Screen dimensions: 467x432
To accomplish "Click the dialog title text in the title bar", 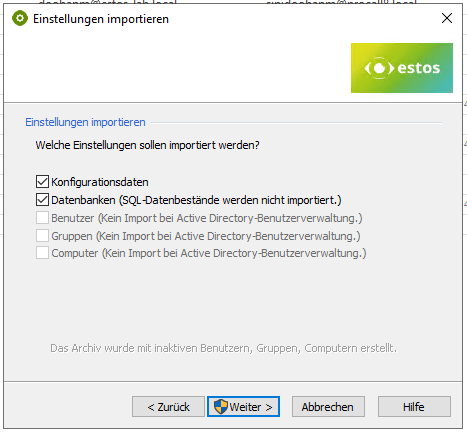I will [x=101, y=19].
